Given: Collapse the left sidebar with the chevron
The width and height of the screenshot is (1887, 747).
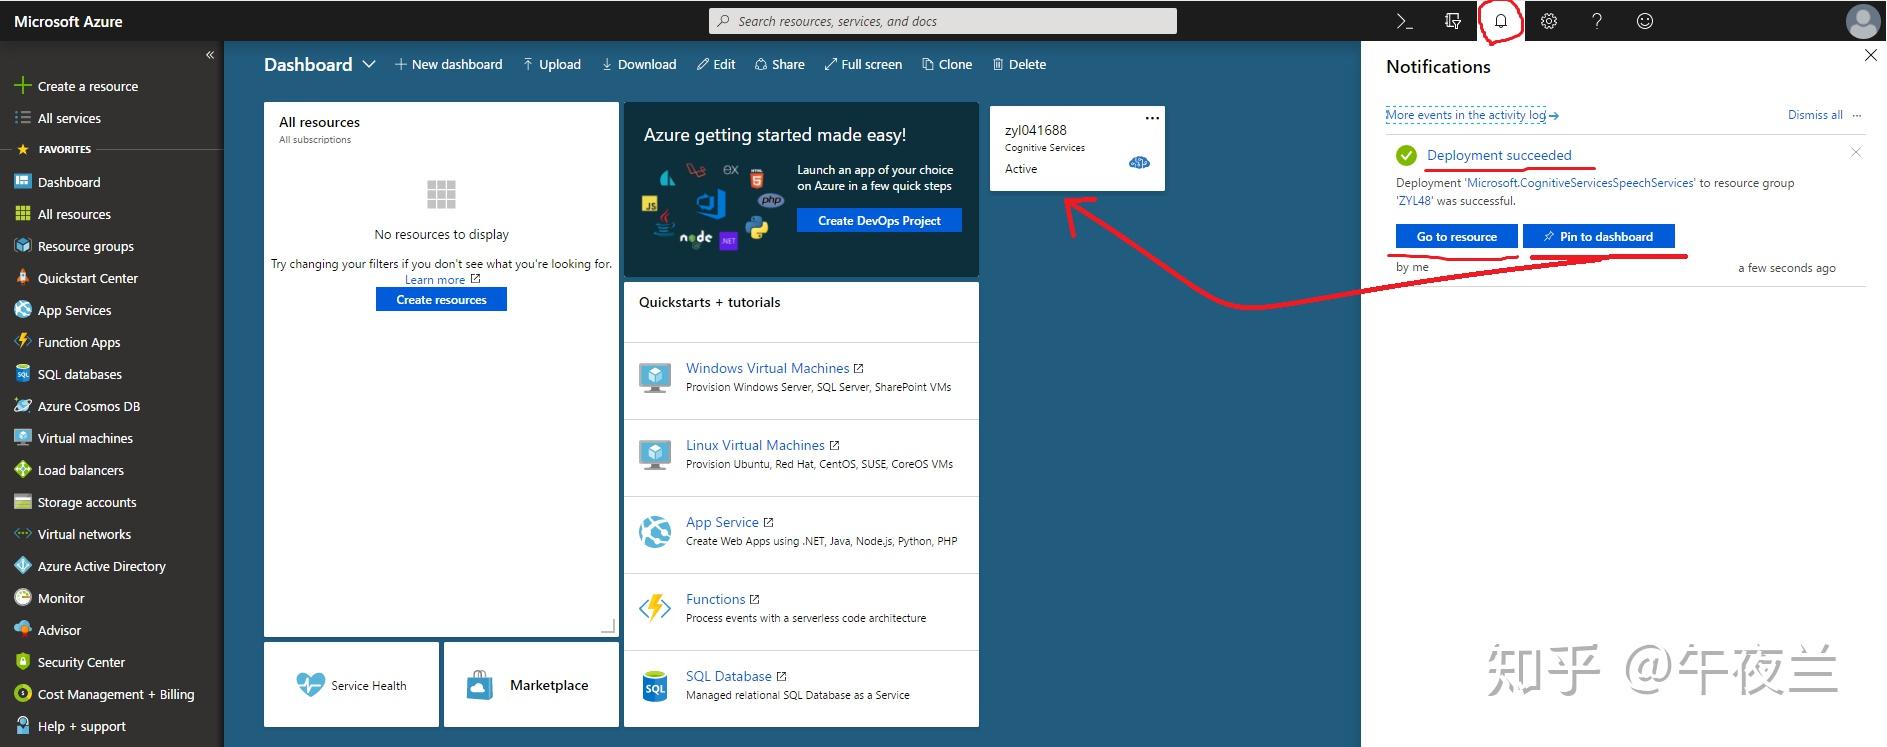Looking at the screenshot, I should click(210, 55).
